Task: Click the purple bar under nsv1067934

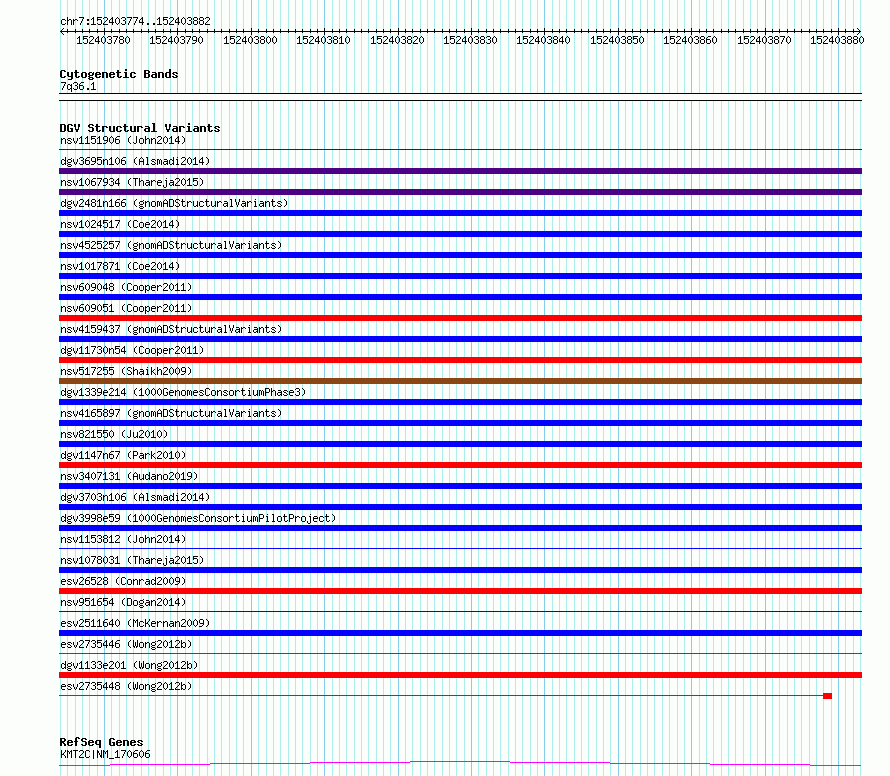Action: pyautogui.click(x=460, y=192)
